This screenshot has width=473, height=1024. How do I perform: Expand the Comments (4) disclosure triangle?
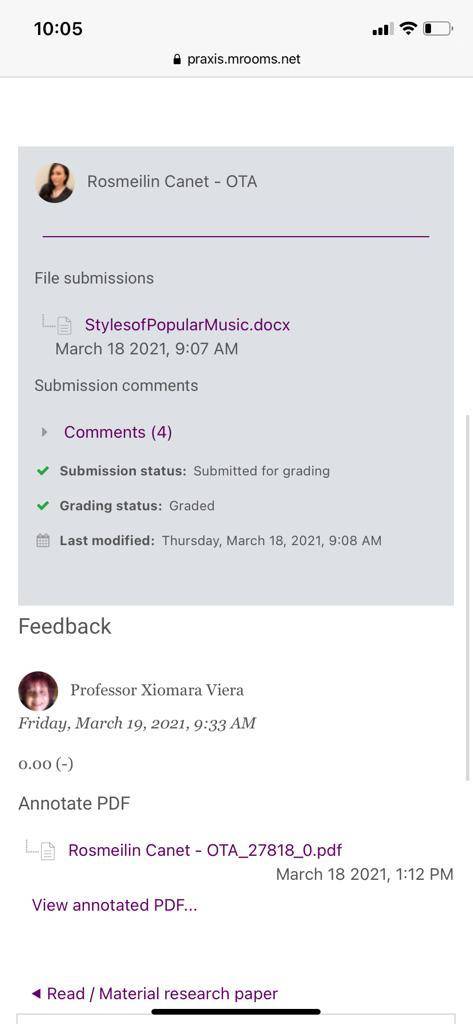pyautogui.click(x=44, y=432)
